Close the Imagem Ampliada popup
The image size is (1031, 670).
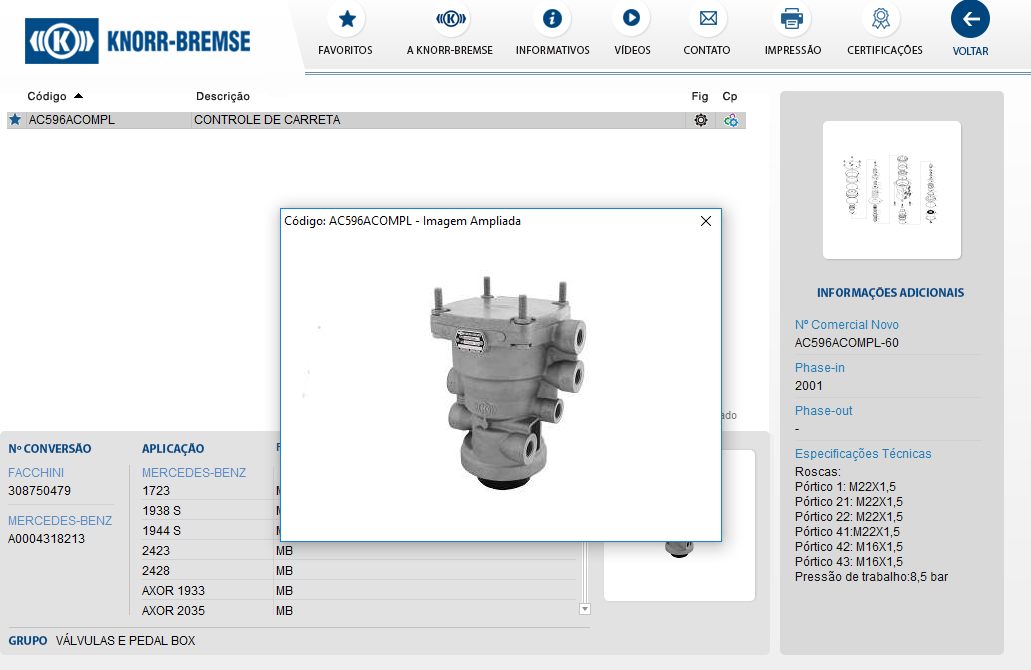[706, 221]
